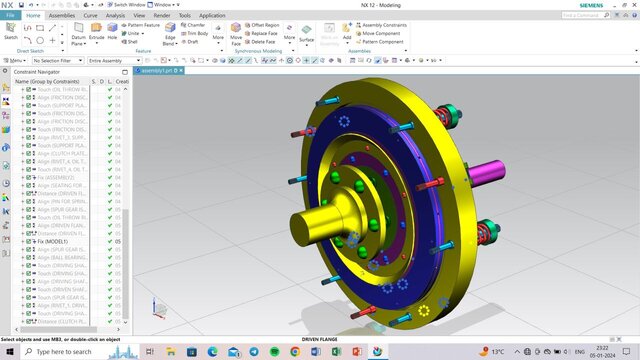The height and width of the screenshot is (360, 640).
Task: Switch to the Render ribbon tab
Action: (162, 16)
